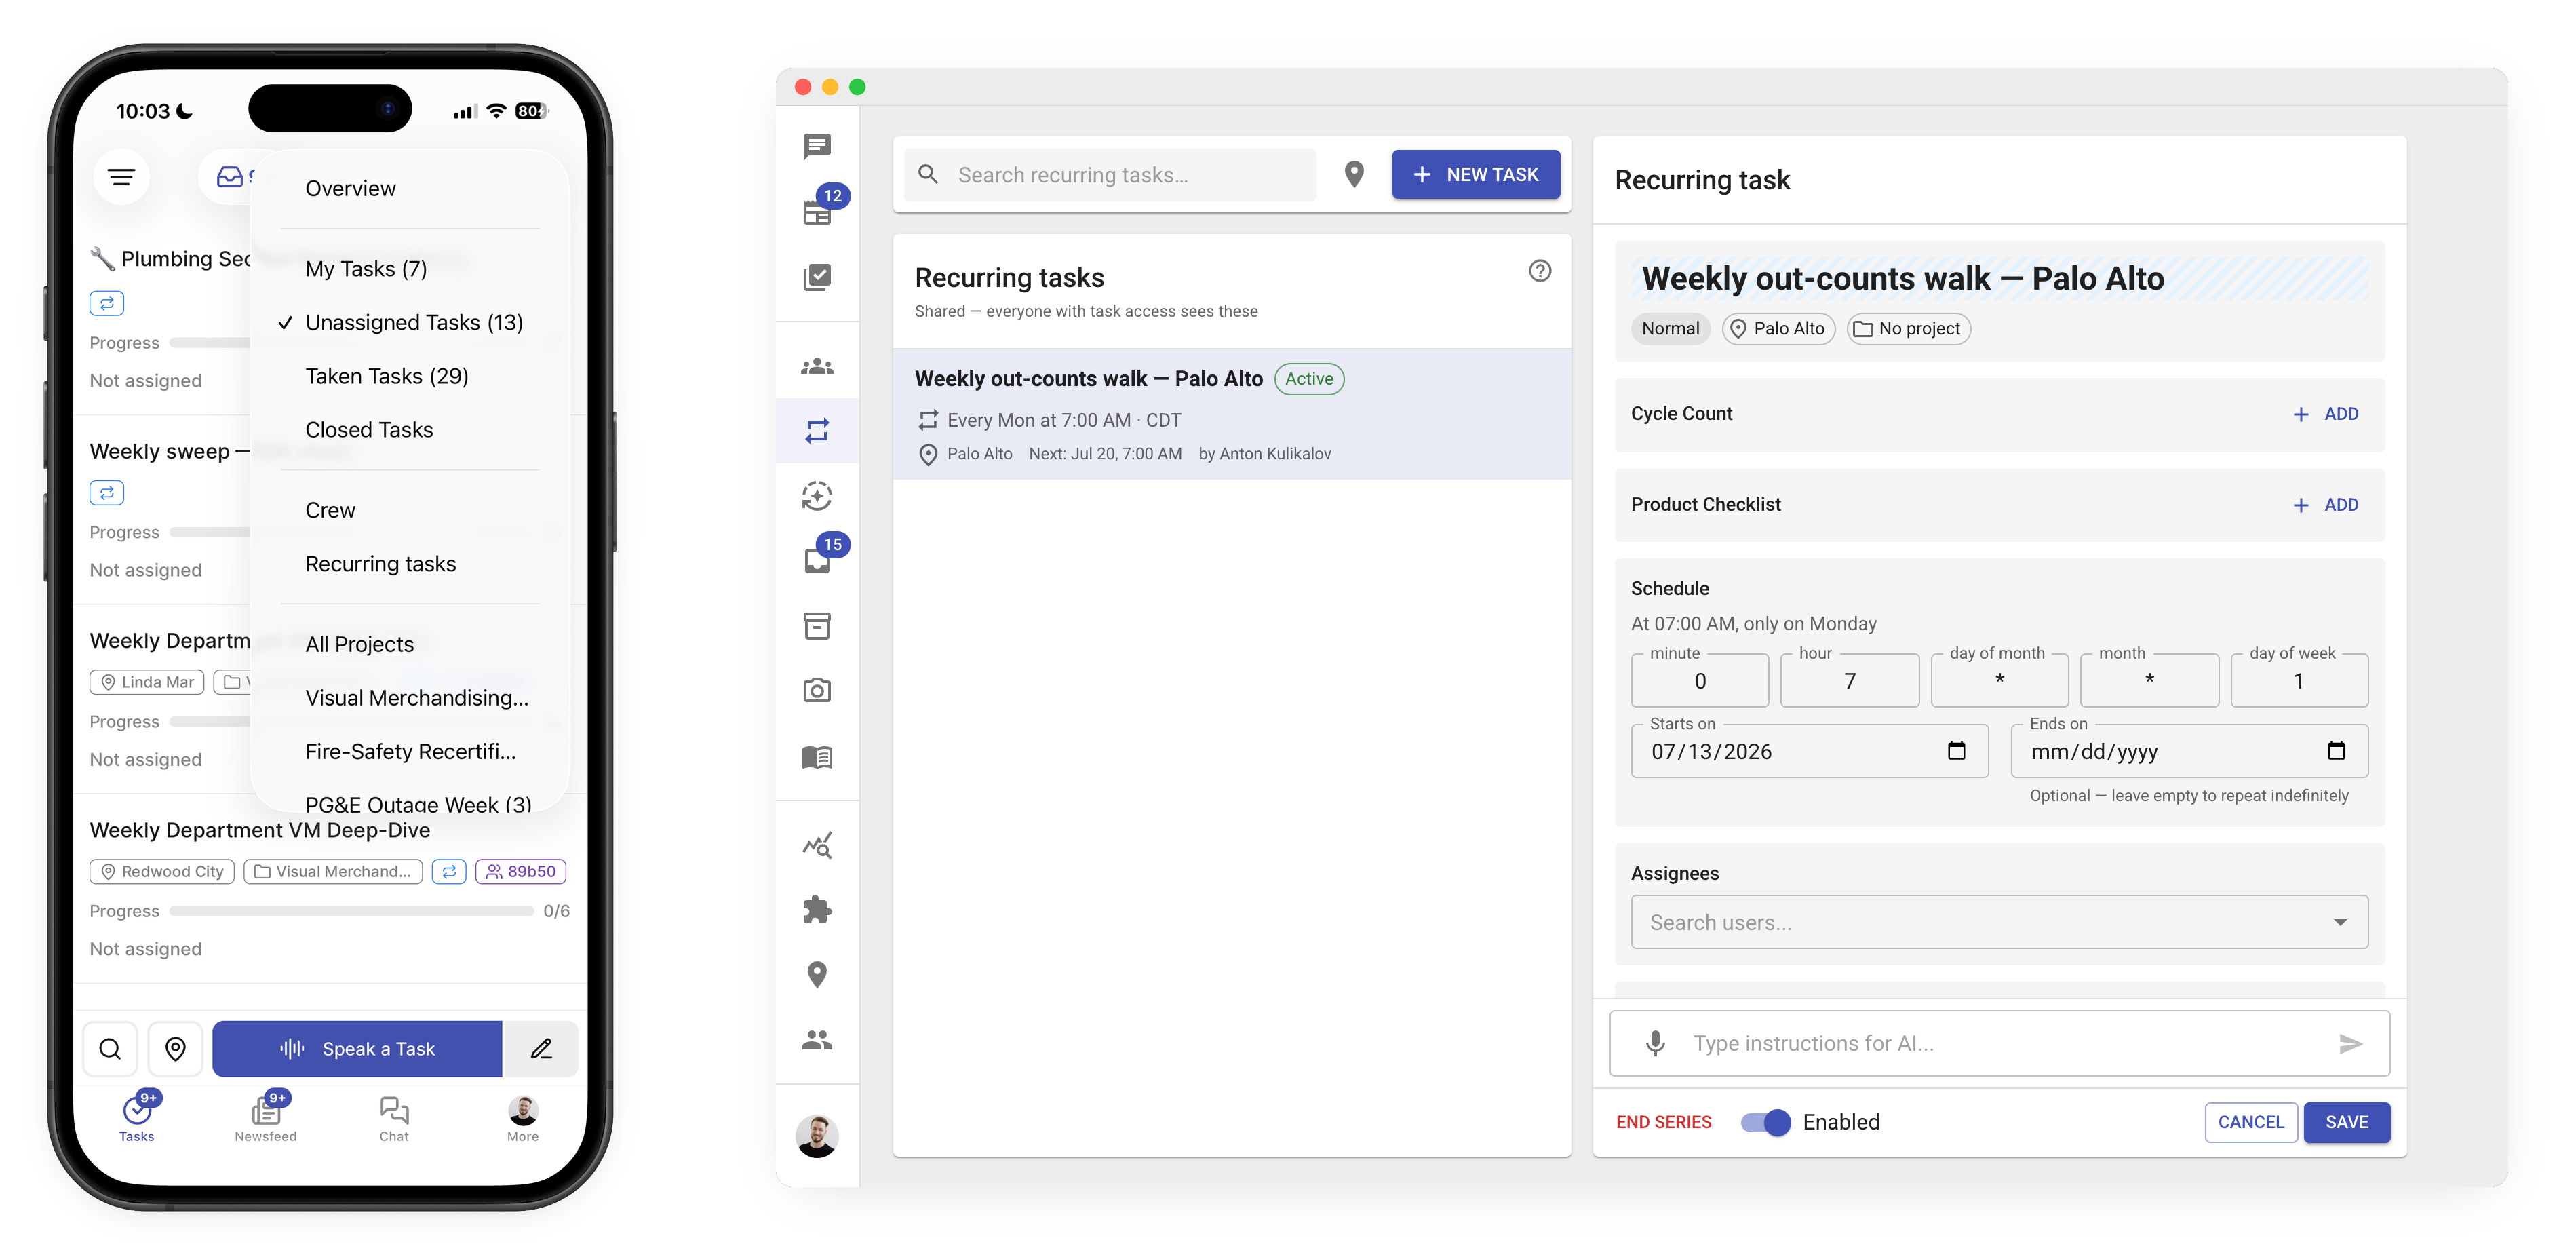The image size is (2576, 1255).
Task: Tap the phone location pin button
Action: pyautogui.click(x=175, y=1049)
